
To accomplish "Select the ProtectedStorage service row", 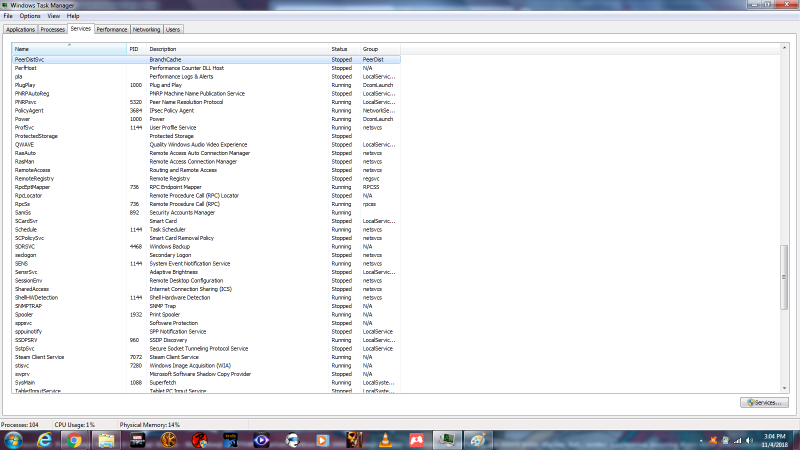I will (206, 136).
